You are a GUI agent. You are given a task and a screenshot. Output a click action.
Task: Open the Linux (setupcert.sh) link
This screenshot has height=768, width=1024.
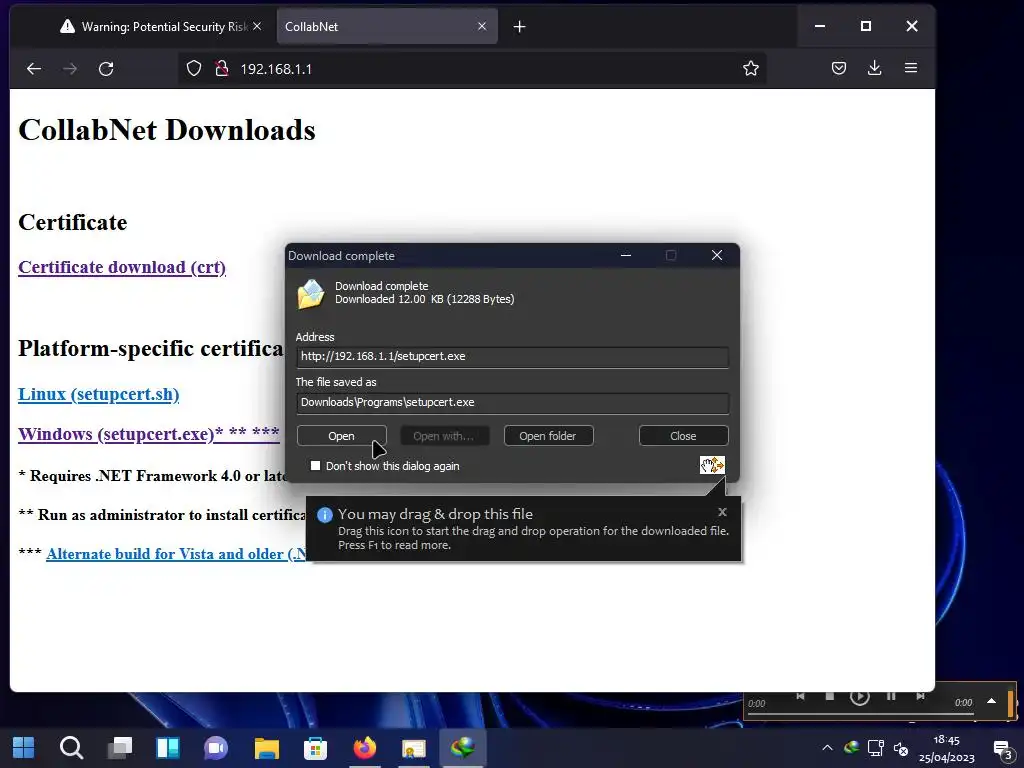coord(99,394)
